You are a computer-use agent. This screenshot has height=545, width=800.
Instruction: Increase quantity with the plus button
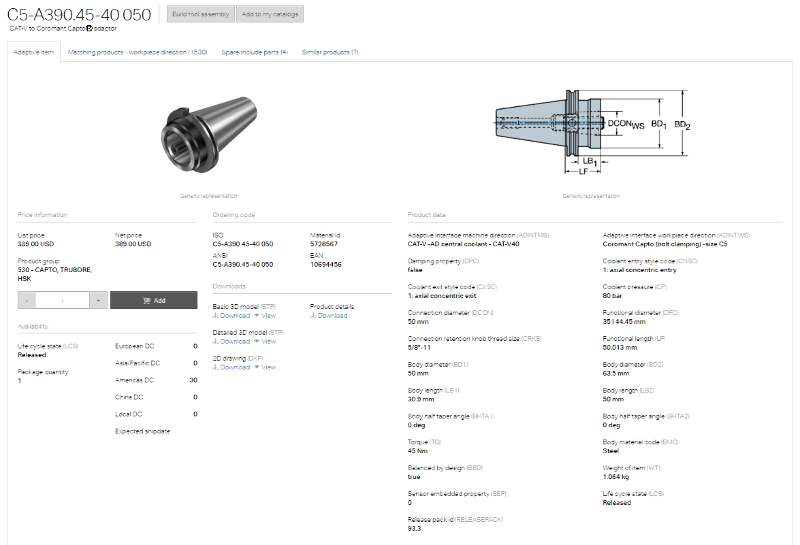pos(98,301)
